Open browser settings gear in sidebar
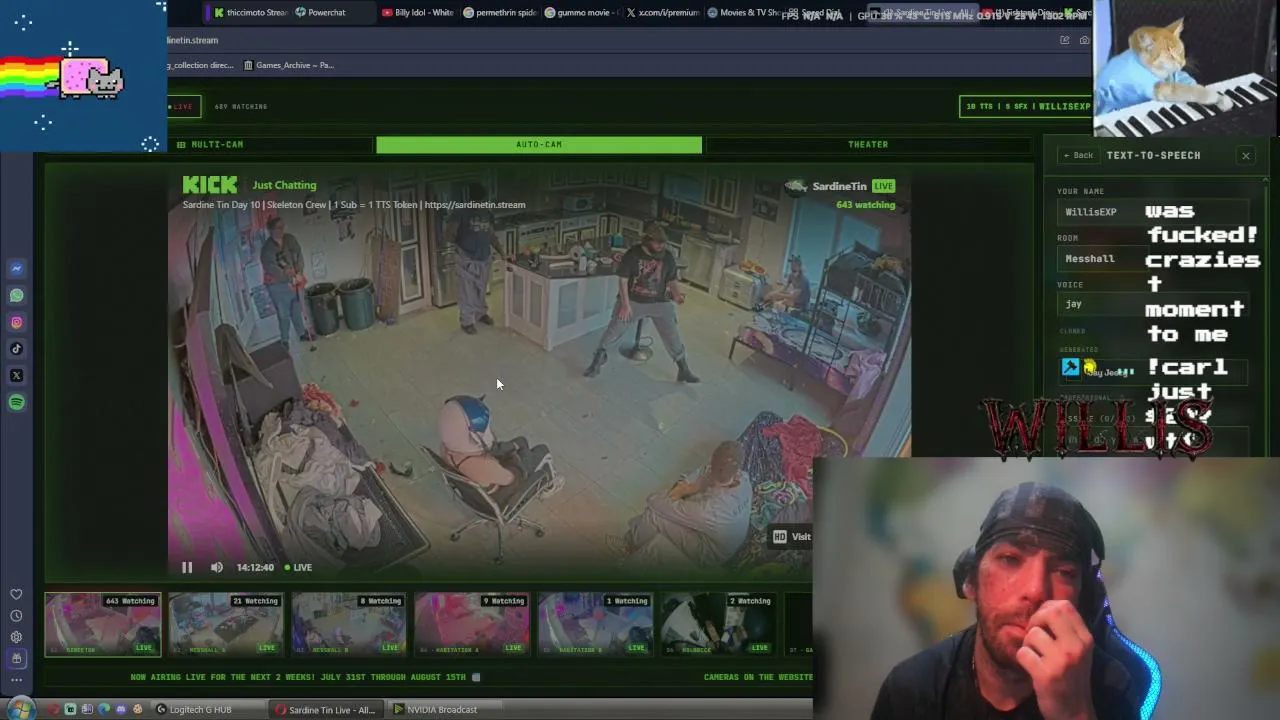 [x=16, y=637]
